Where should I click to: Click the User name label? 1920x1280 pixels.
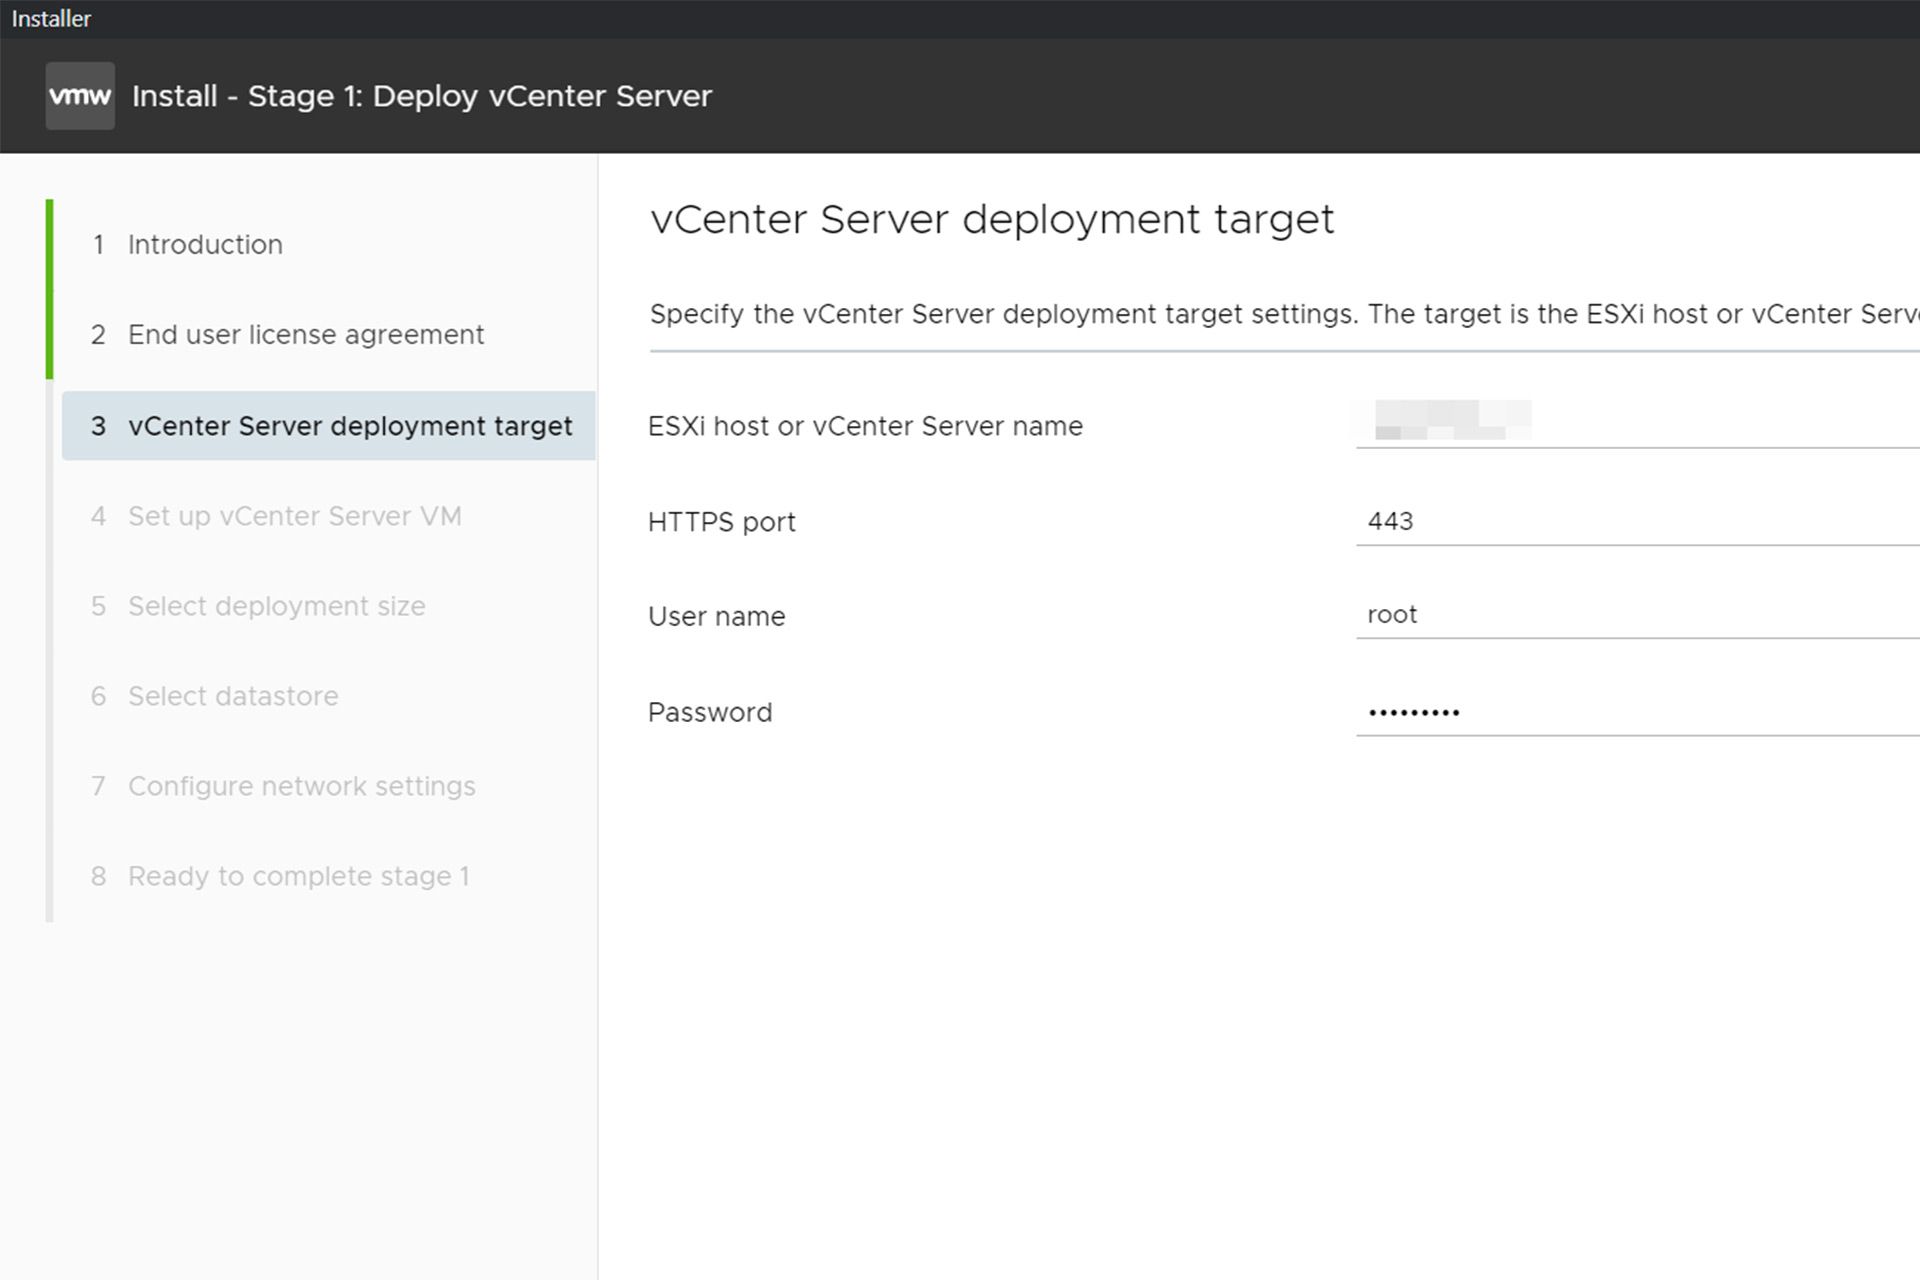coord(716,616)
